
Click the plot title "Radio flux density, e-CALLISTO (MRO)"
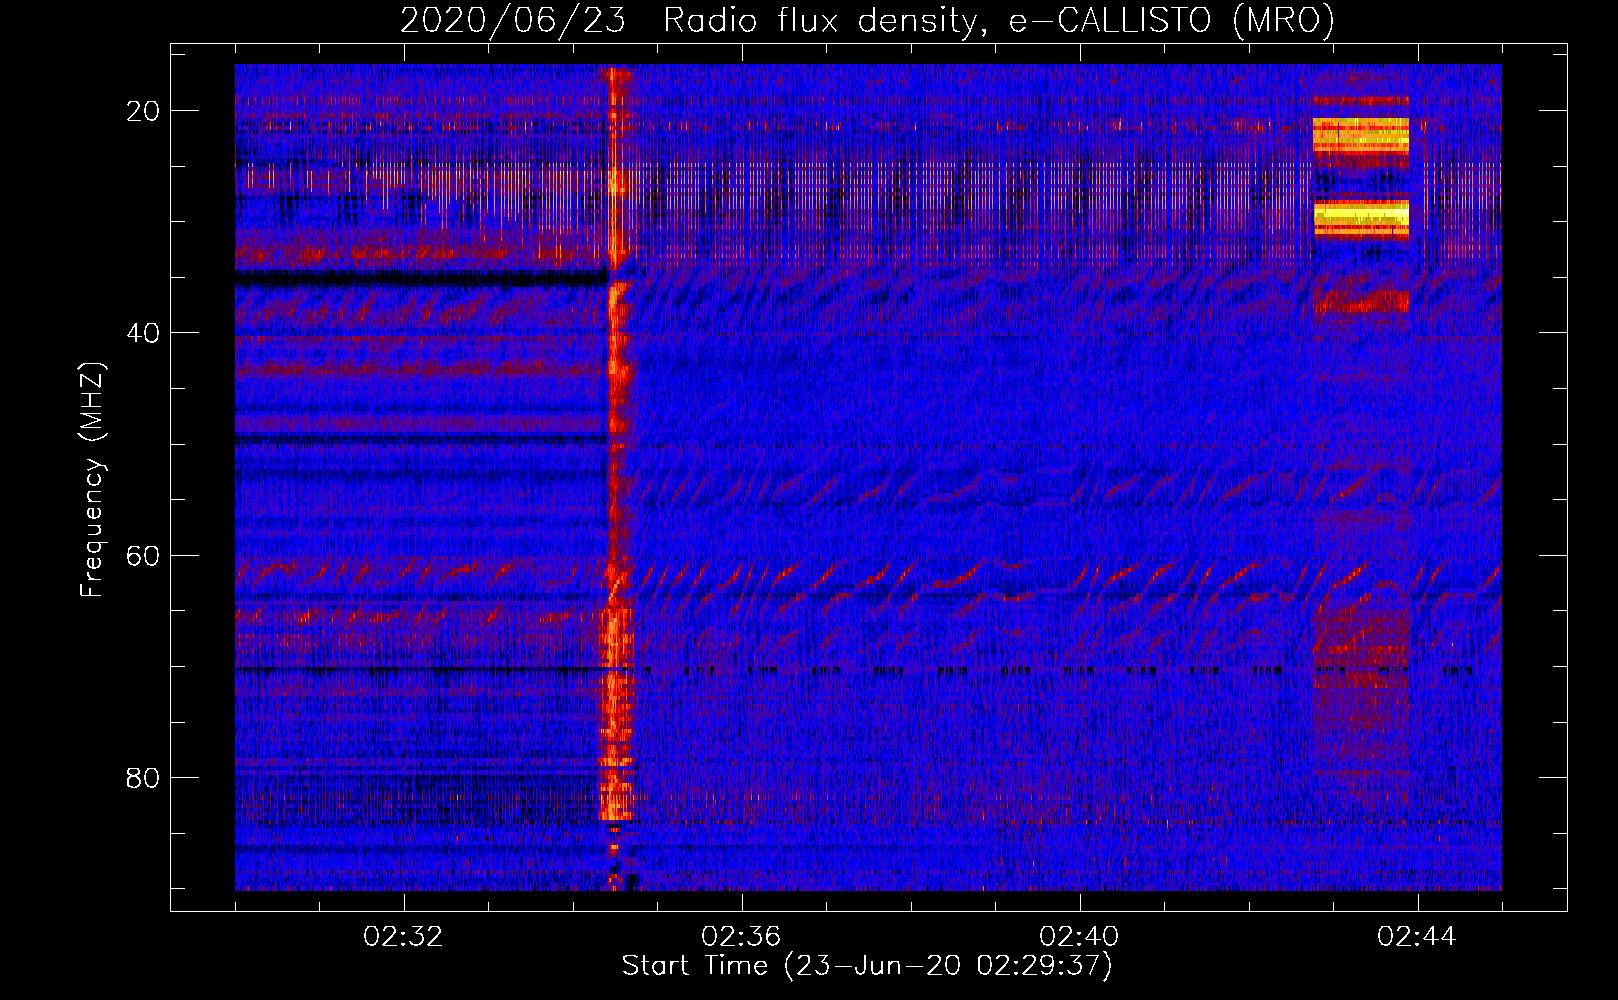pyautogui.click(x=998, y=20)
